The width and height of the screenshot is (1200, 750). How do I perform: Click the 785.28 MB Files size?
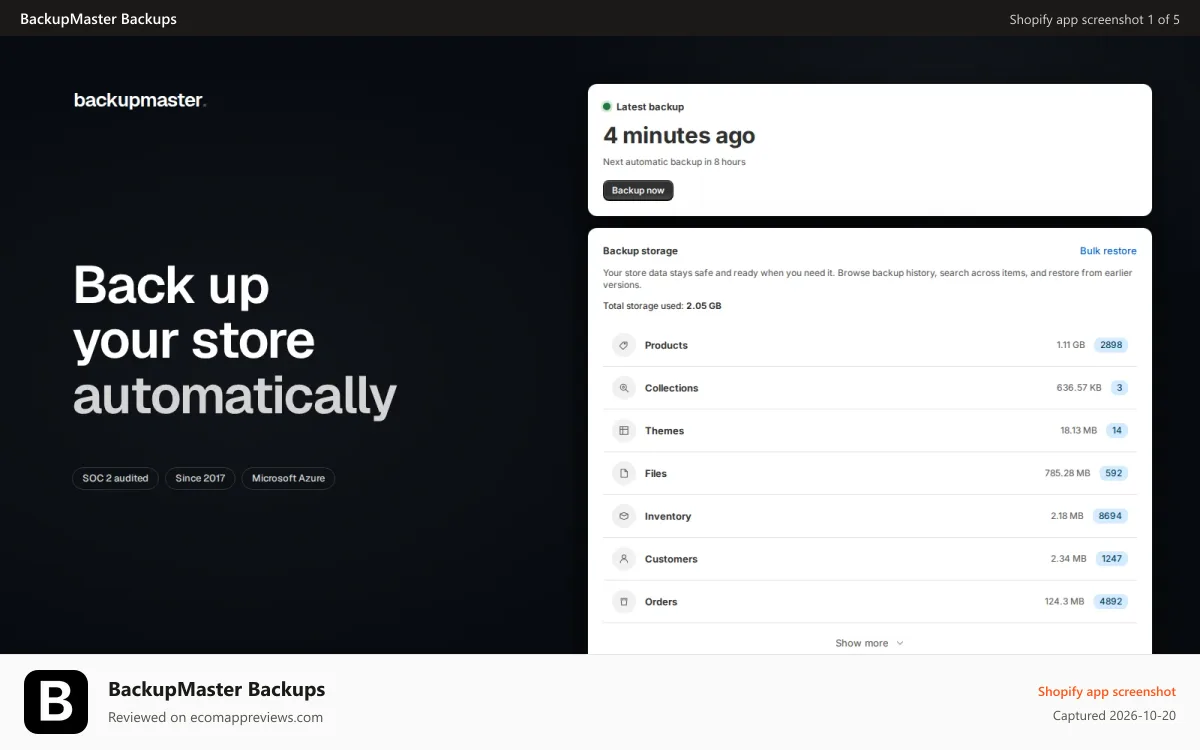1067,474
